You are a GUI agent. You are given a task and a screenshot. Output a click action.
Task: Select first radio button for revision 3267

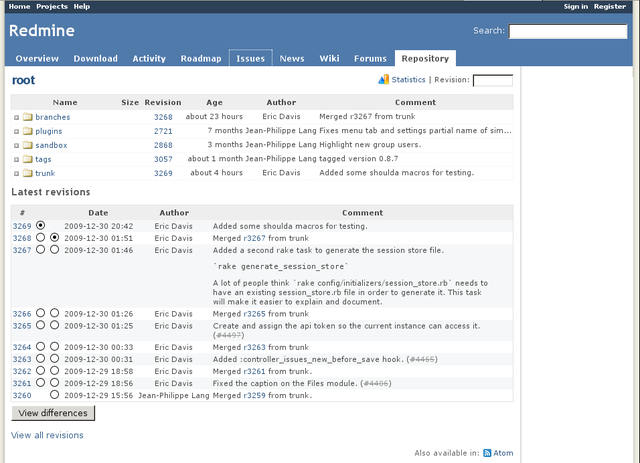[x=40, y=249]
